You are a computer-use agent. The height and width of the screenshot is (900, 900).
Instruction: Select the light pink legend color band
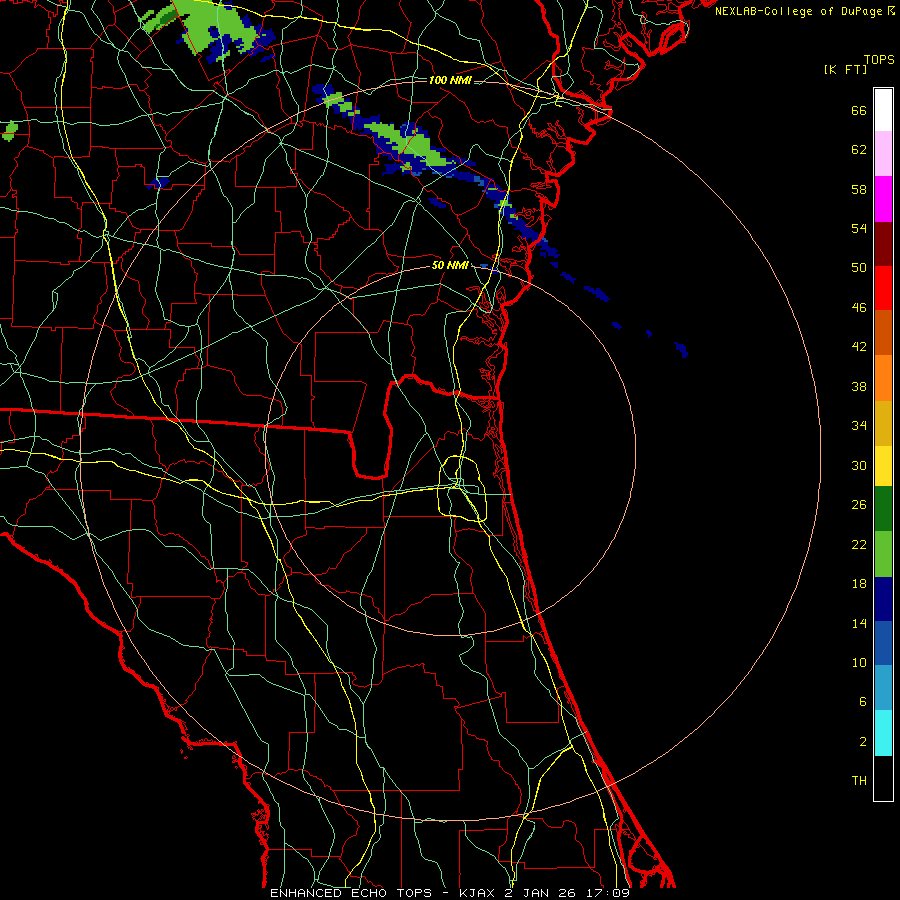point(883,154)
